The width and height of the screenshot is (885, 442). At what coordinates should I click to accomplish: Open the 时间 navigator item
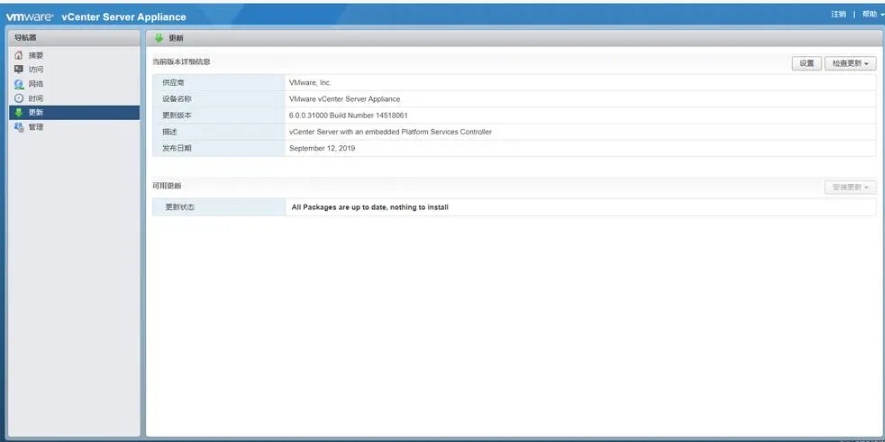75,98
